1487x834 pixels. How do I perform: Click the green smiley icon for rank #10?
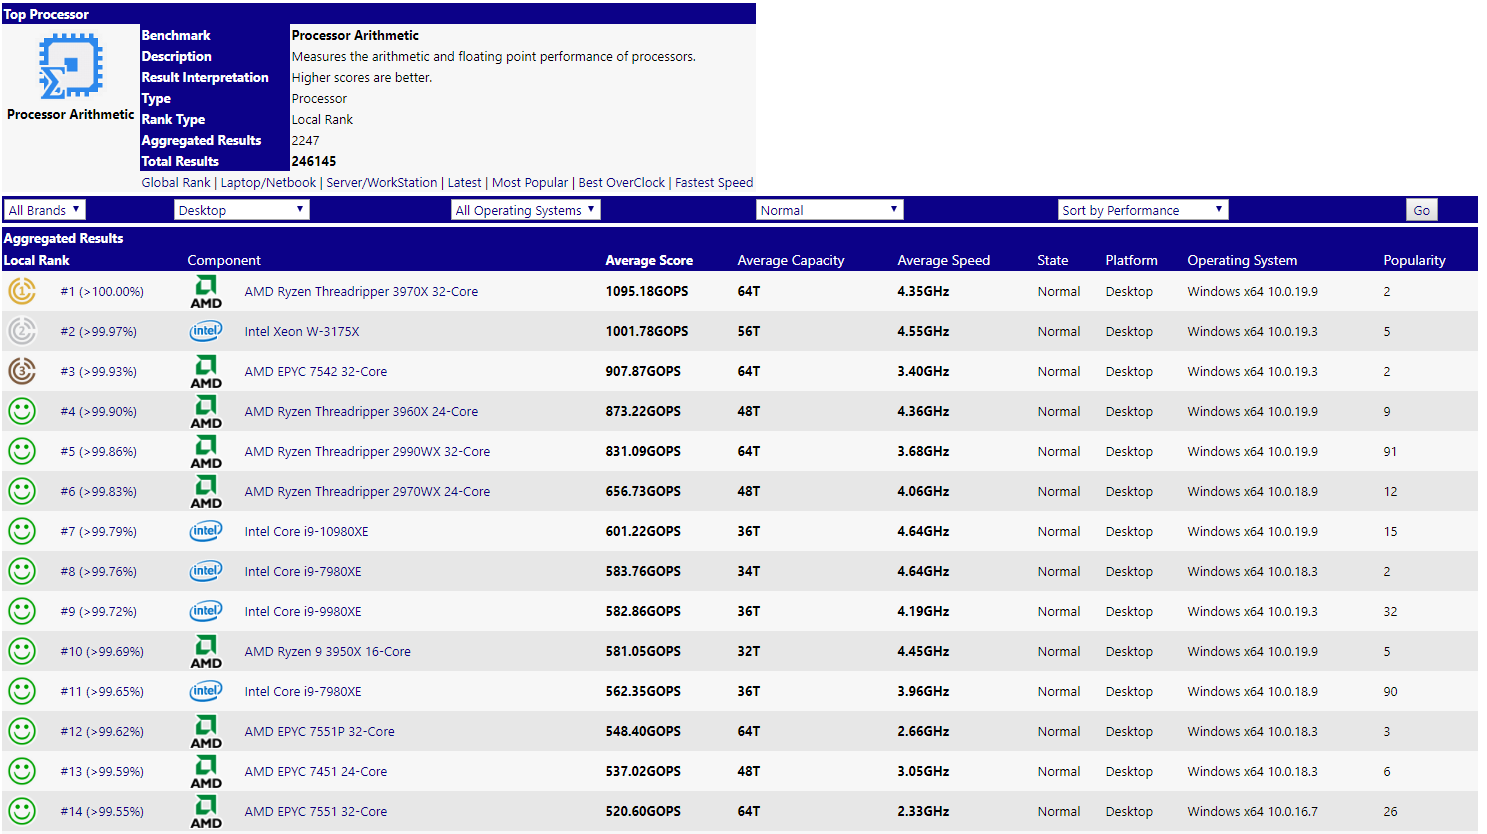[x=22, y=651]
